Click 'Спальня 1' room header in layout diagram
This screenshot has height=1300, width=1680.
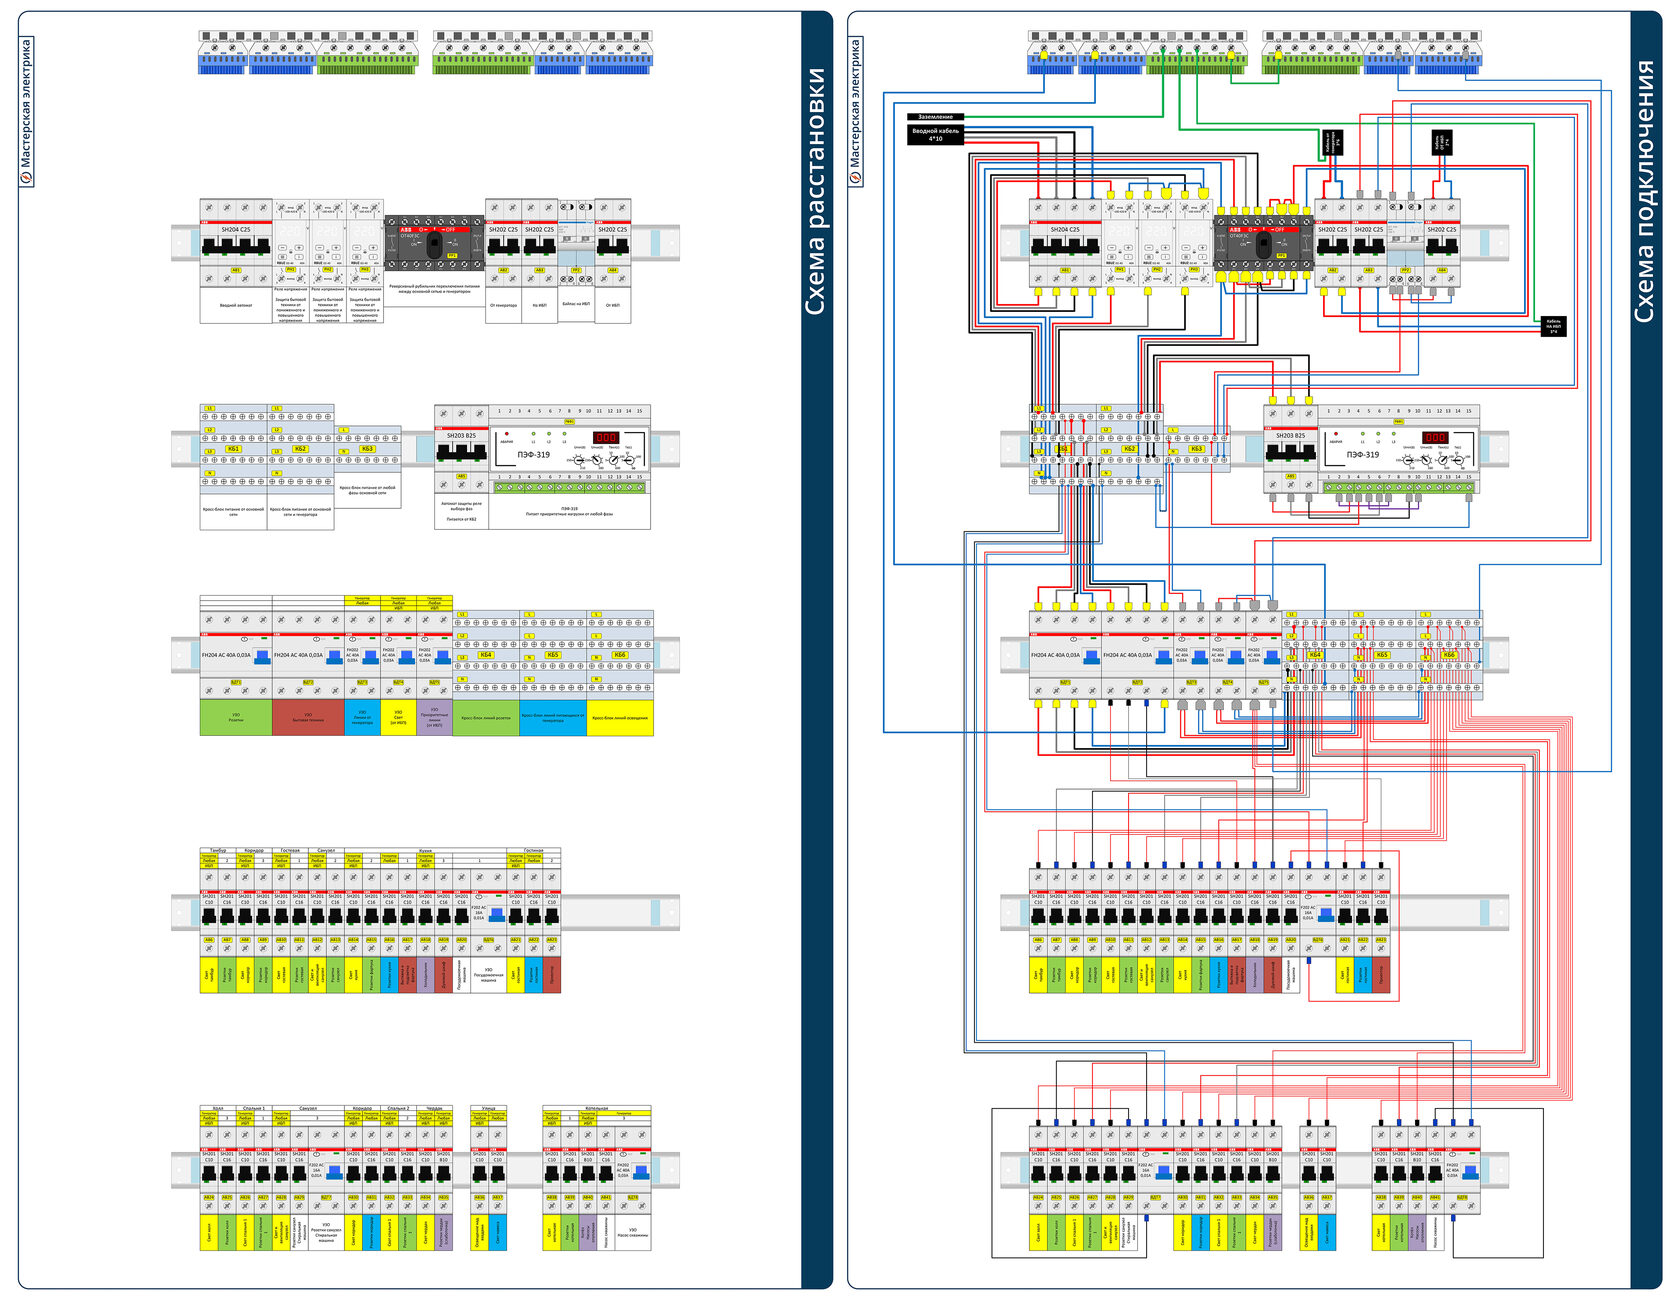click(254, 1108)
